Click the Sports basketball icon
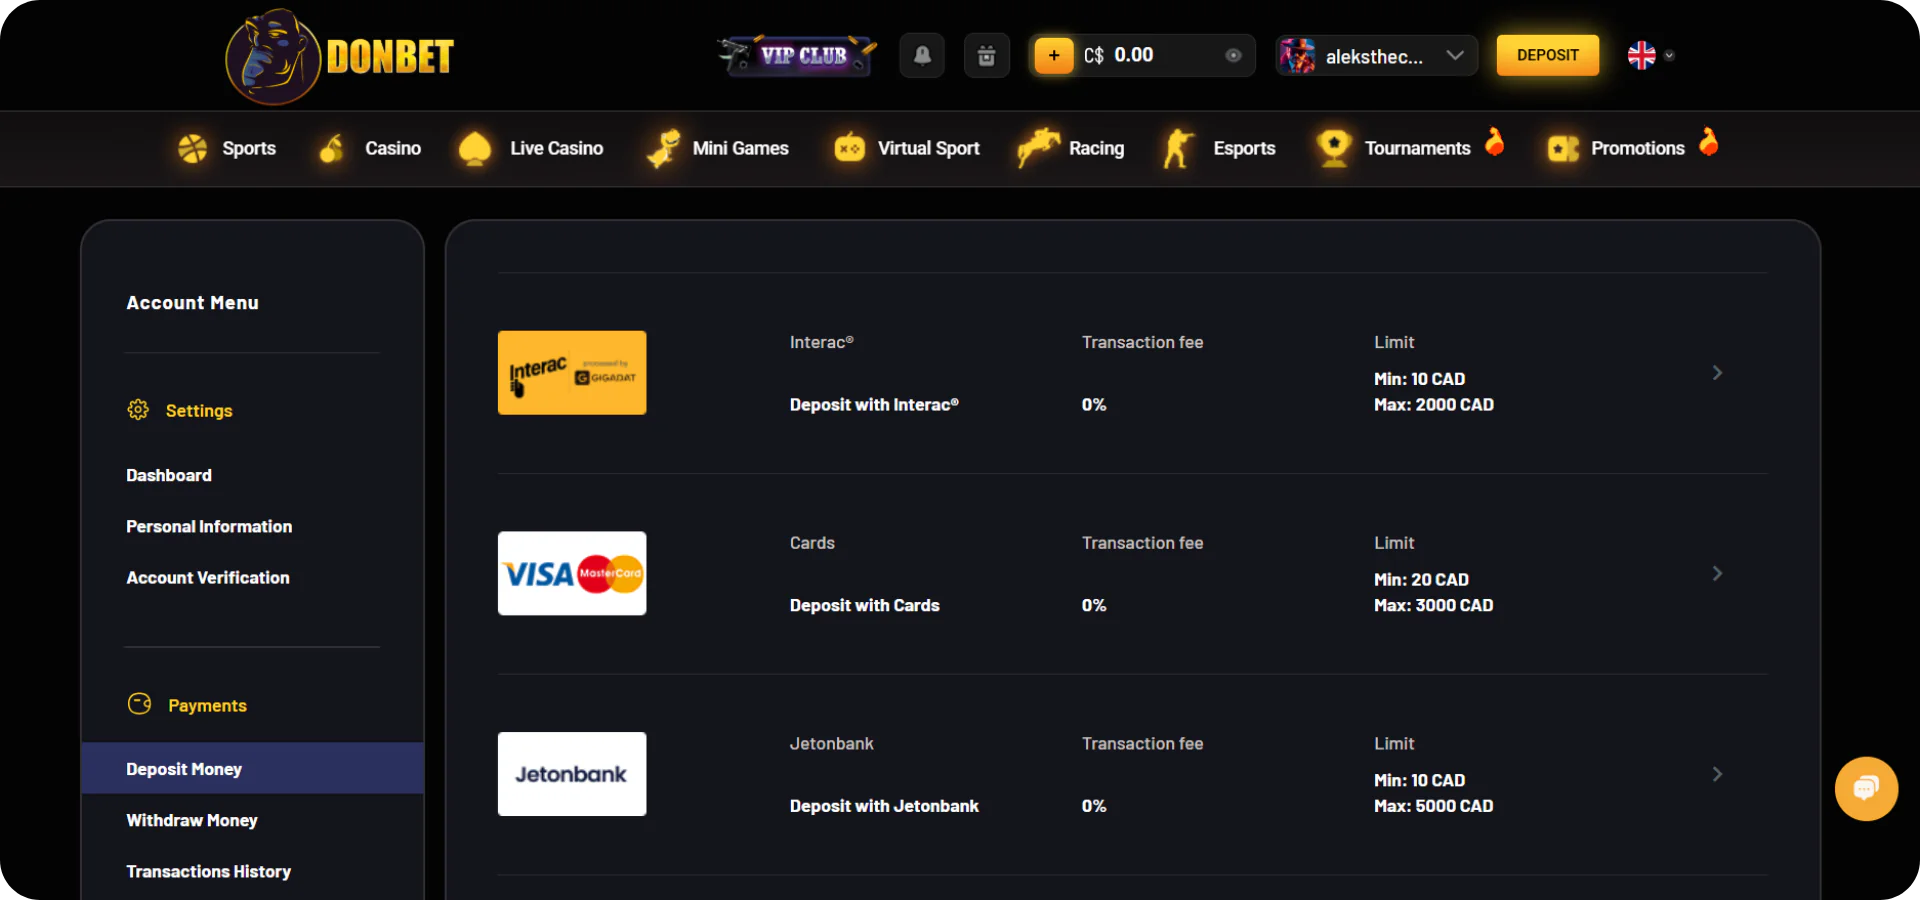Viewport: 1920px width, 900px height. click(x=193, y=148)
